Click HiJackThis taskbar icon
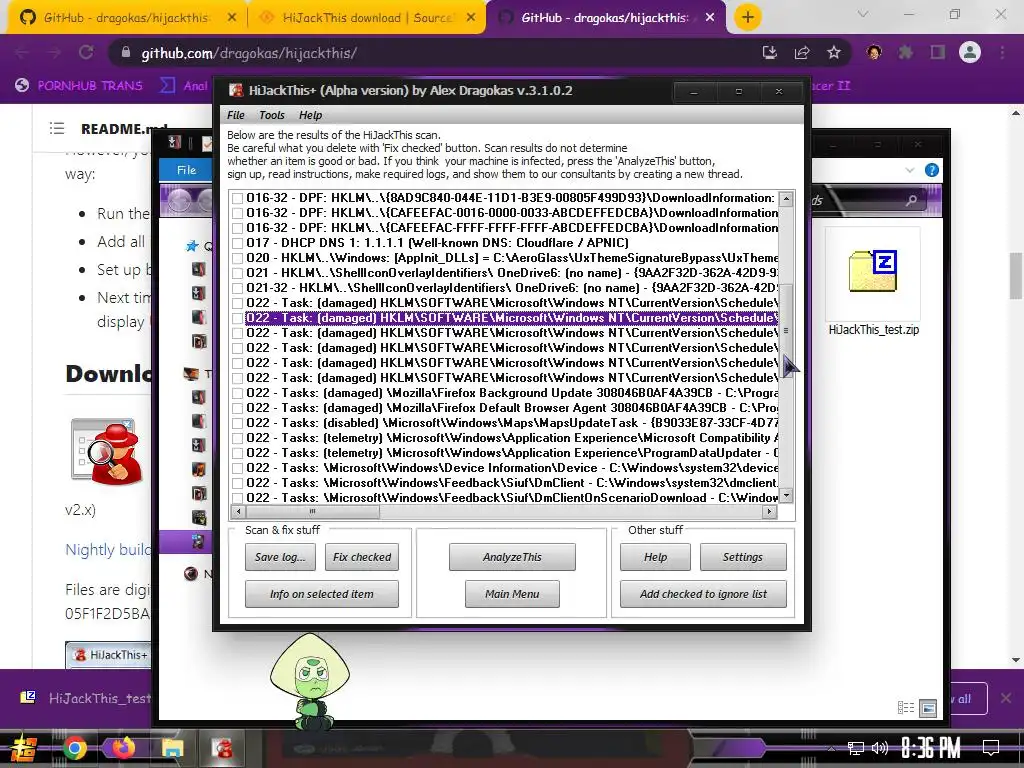Viewport: 1024px width, 768px height. coord(222,748)
